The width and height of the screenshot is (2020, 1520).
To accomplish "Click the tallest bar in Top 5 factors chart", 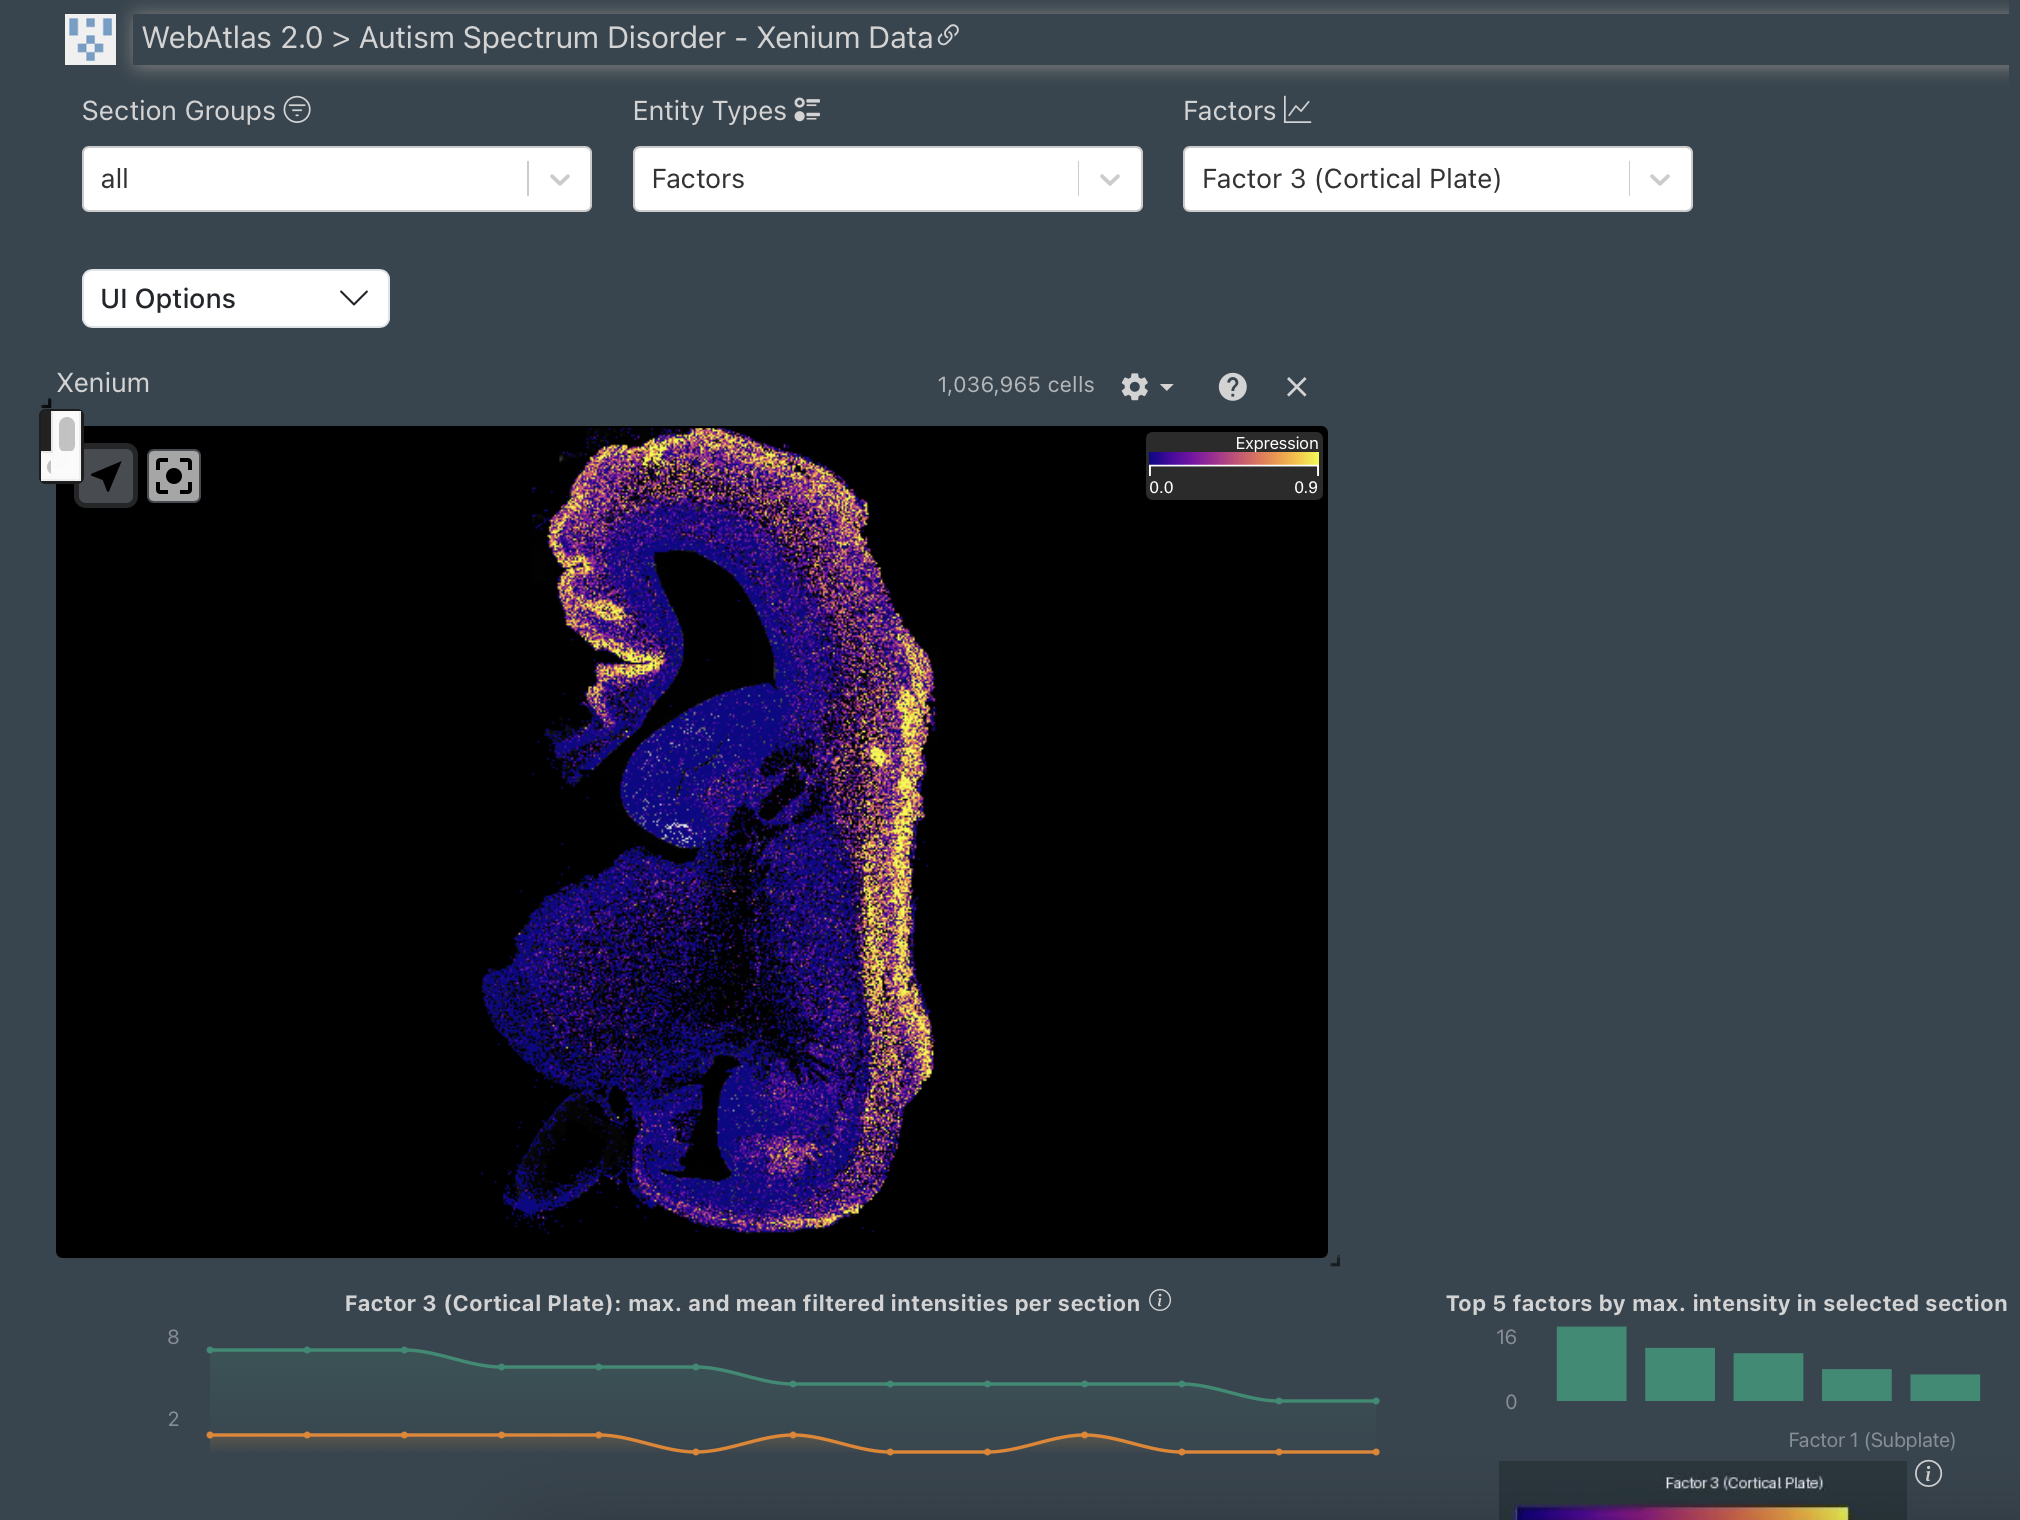I will click(x=1591, y=1364).
